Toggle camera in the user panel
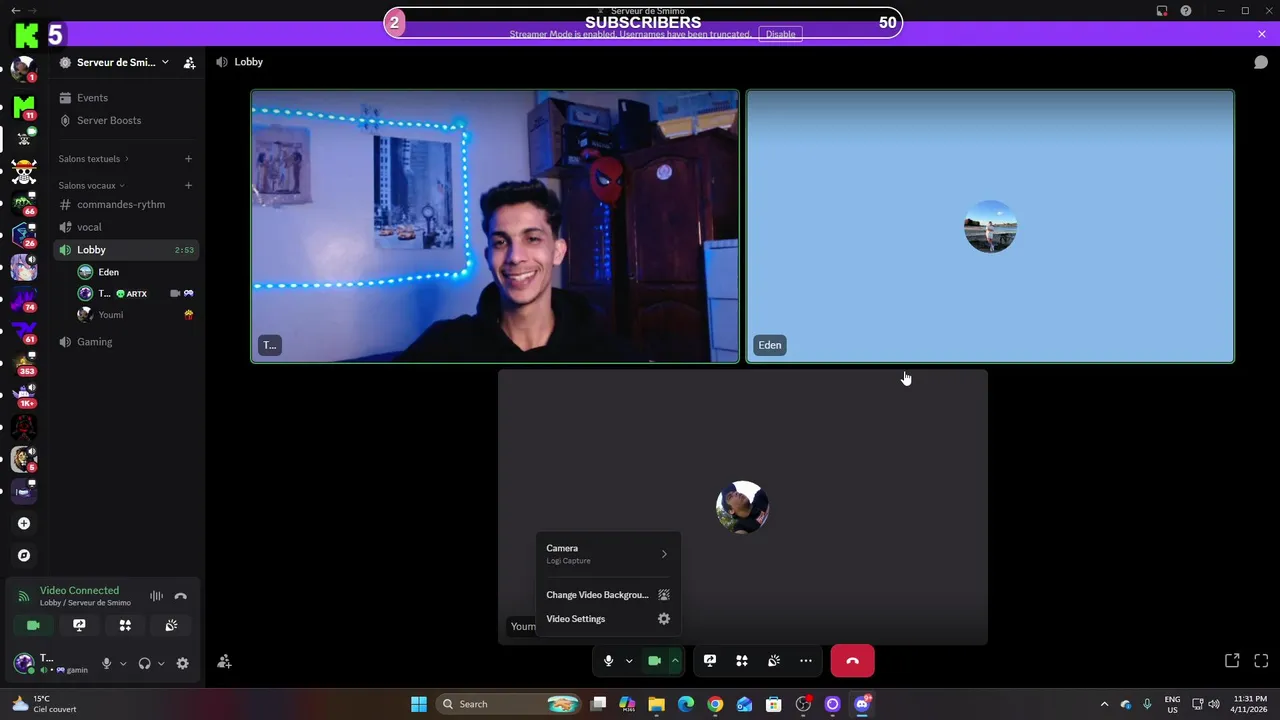Viewport: 1280px width, 720px height. point(33,625)
